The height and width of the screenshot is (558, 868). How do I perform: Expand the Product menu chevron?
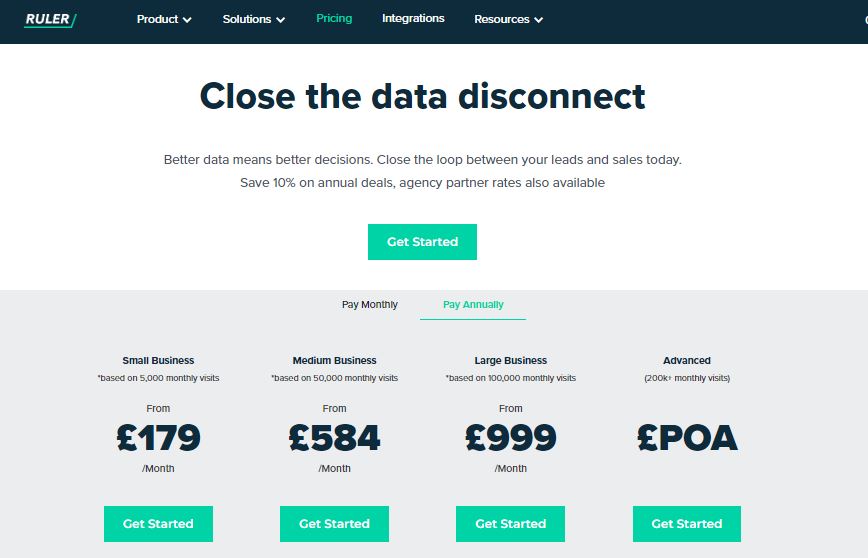point(187,20)
